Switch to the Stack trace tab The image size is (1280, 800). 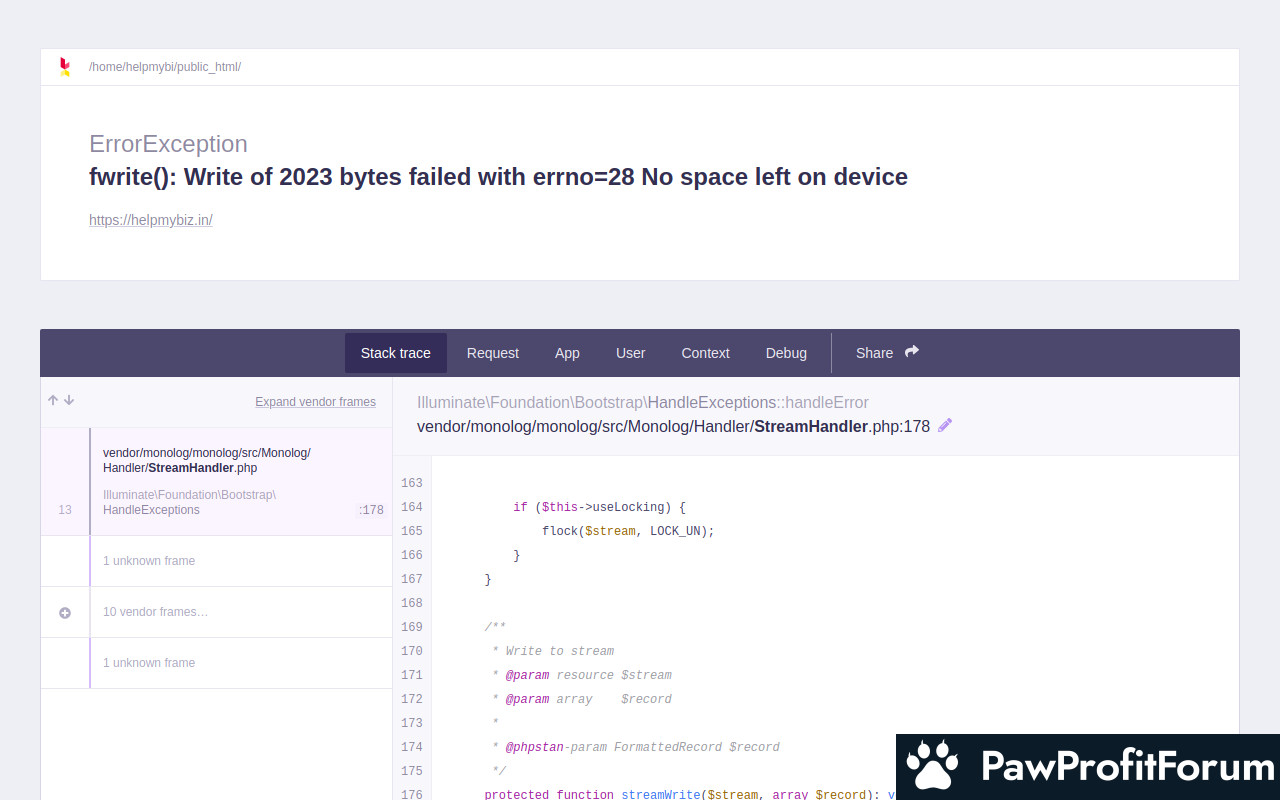coord(395,353)
